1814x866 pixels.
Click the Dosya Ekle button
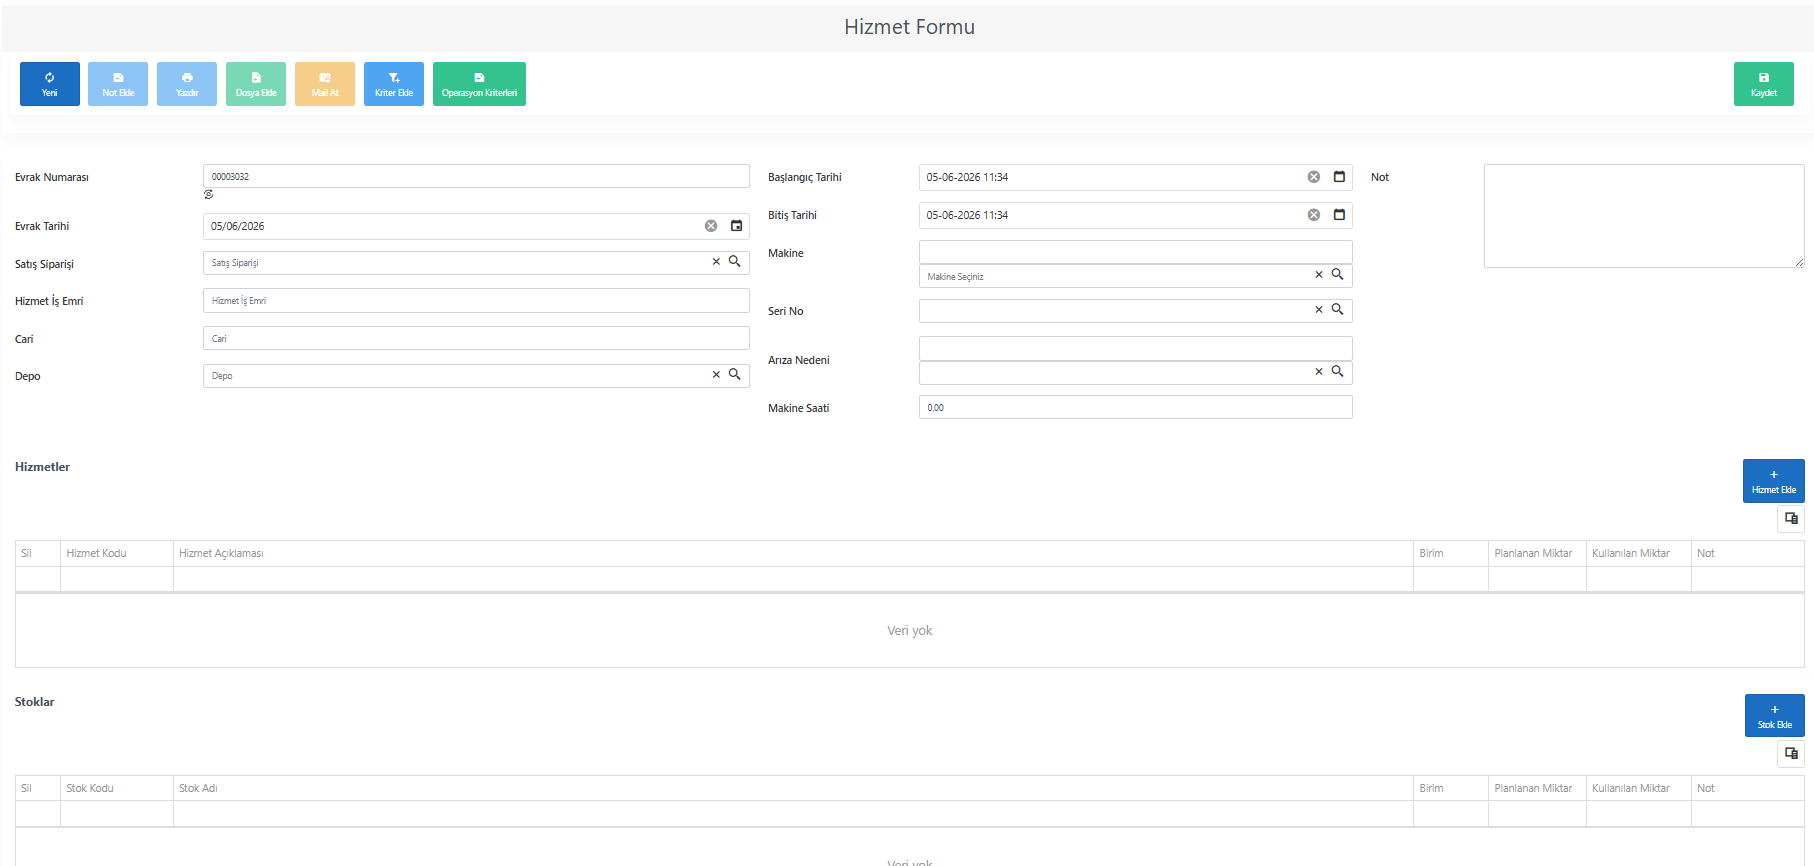(x=256, y=84)
